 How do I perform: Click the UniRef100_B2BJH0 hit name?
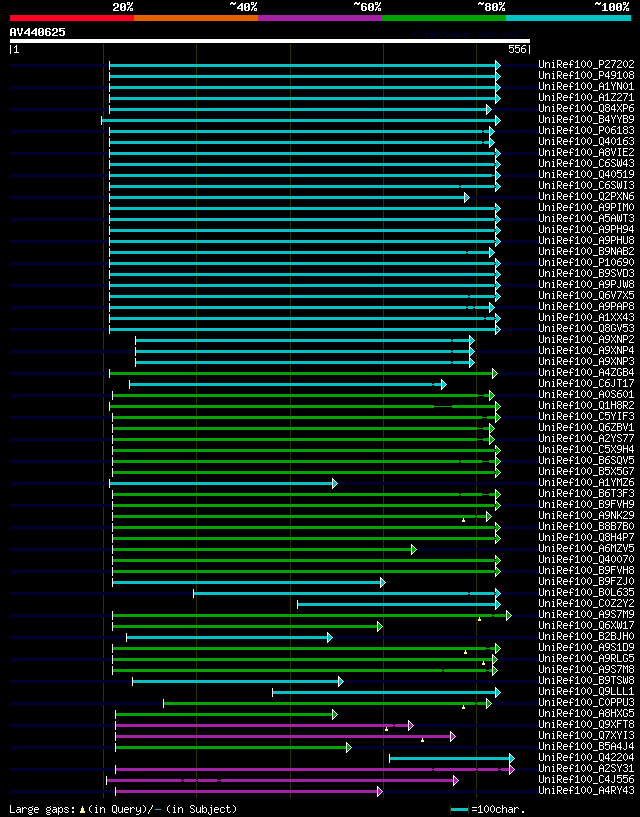coord(586,636)
